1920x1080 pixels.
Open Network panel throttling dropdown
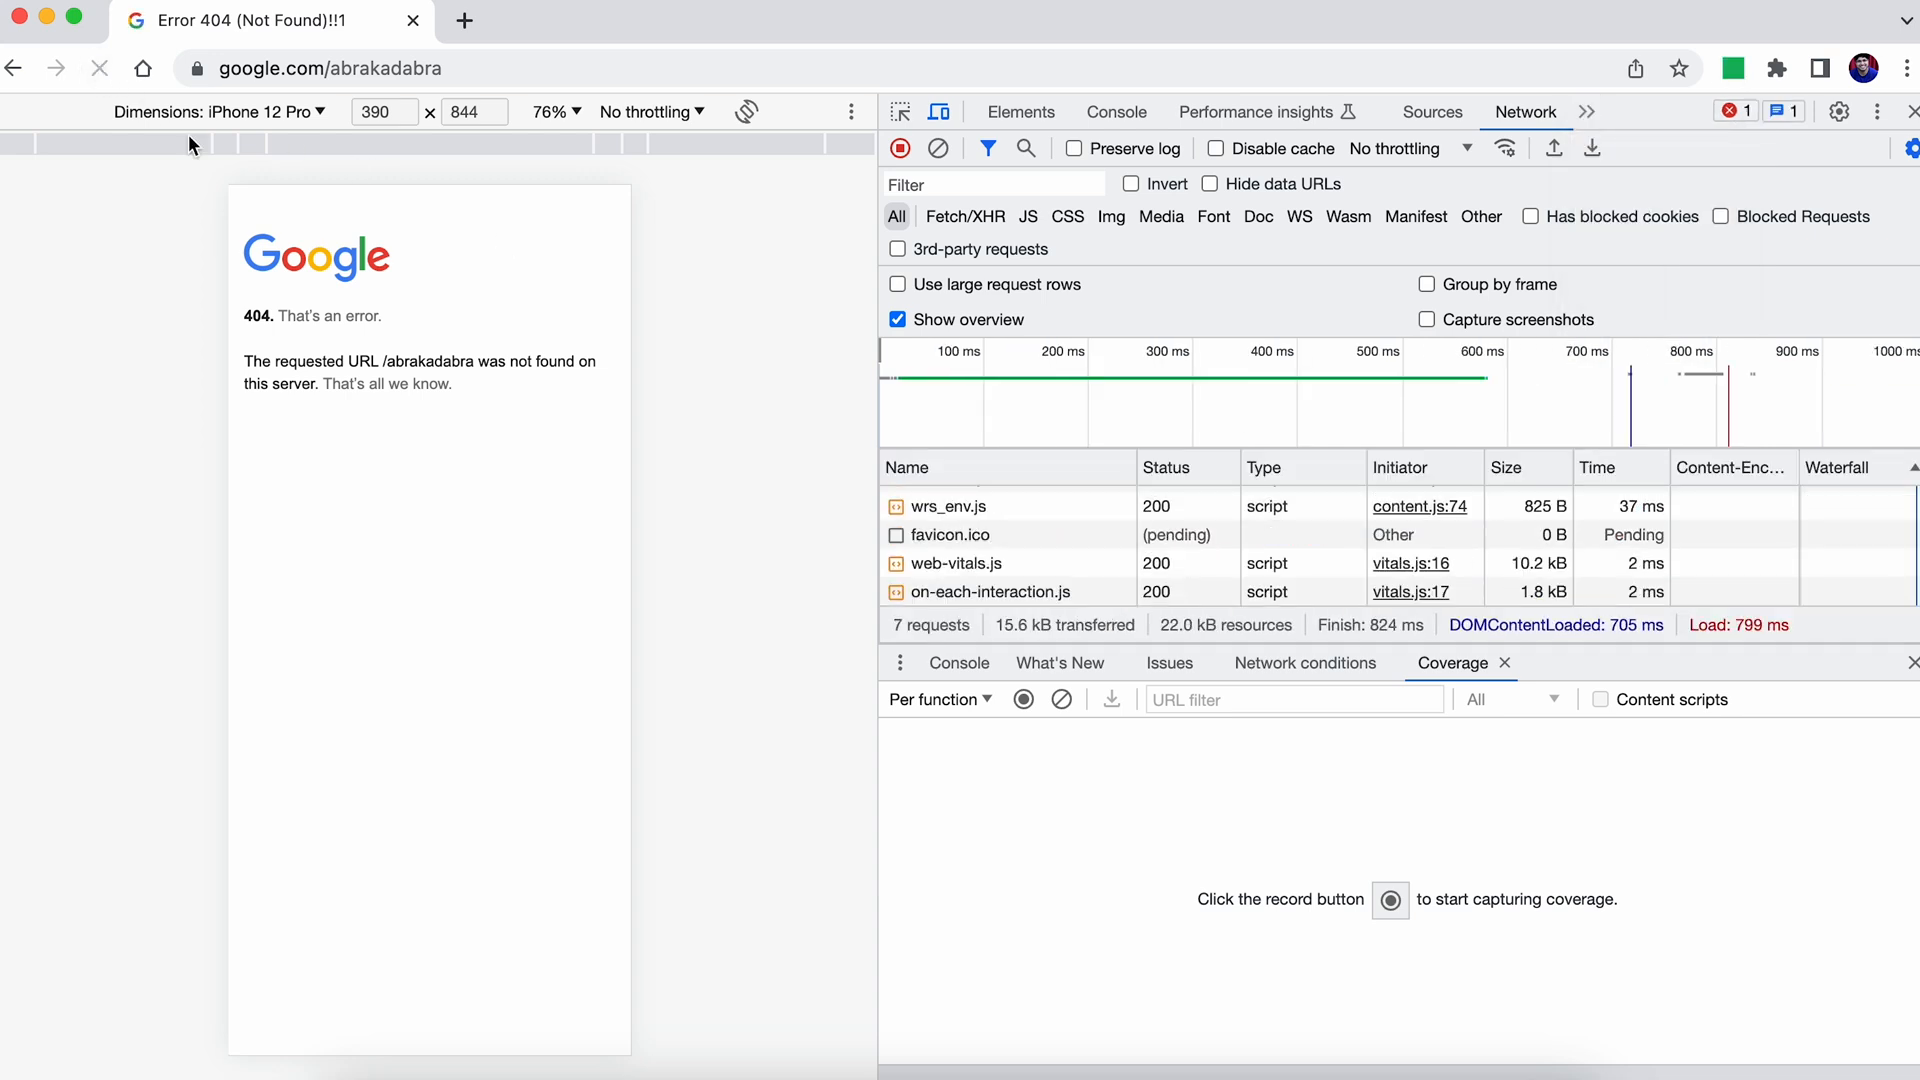click(1411, 149)
